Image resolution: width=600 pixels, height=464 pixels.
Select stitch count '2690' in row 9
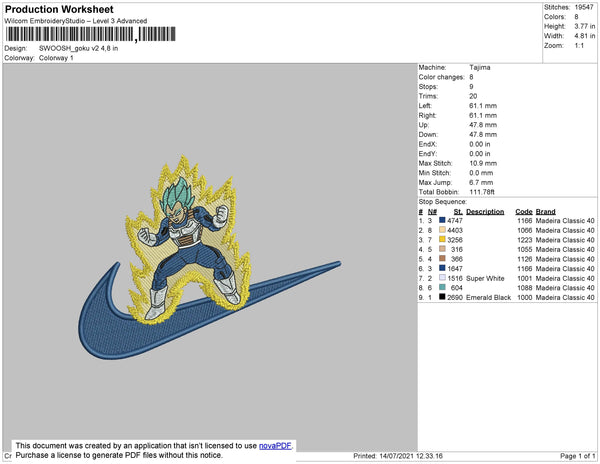pos(455,298)
